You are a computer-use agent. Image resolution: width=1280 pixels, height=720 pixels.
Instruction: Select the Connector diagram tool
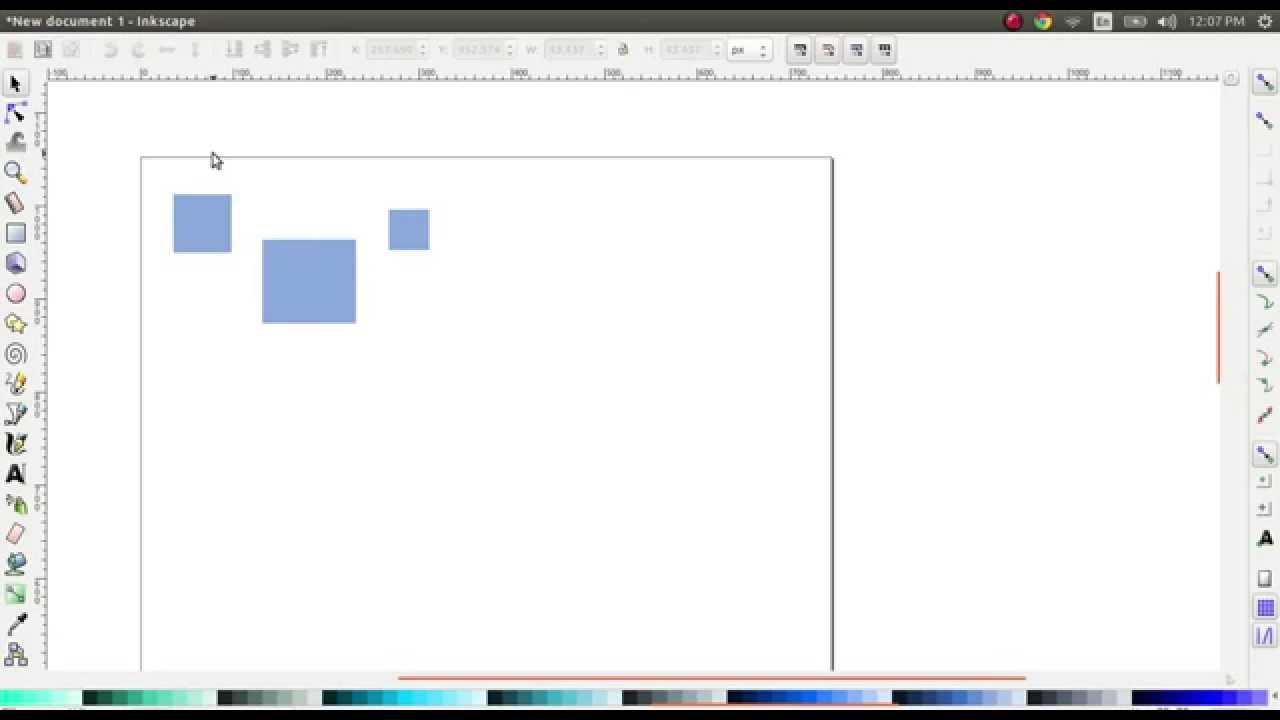pos(15,654)
